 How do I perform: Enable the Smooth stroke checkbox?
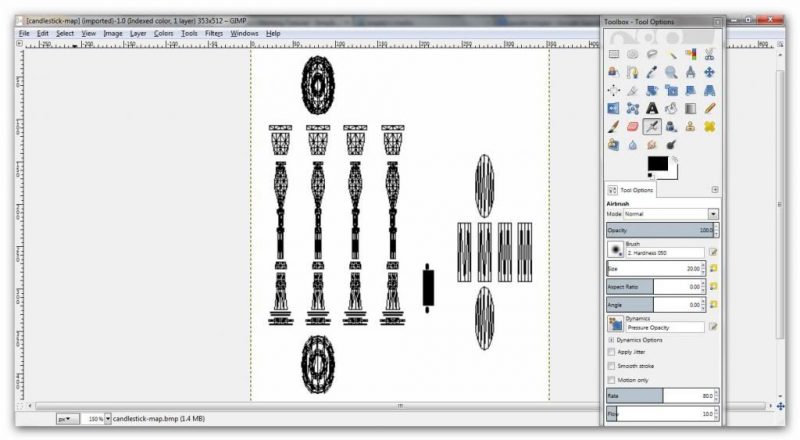click(612, 366)
